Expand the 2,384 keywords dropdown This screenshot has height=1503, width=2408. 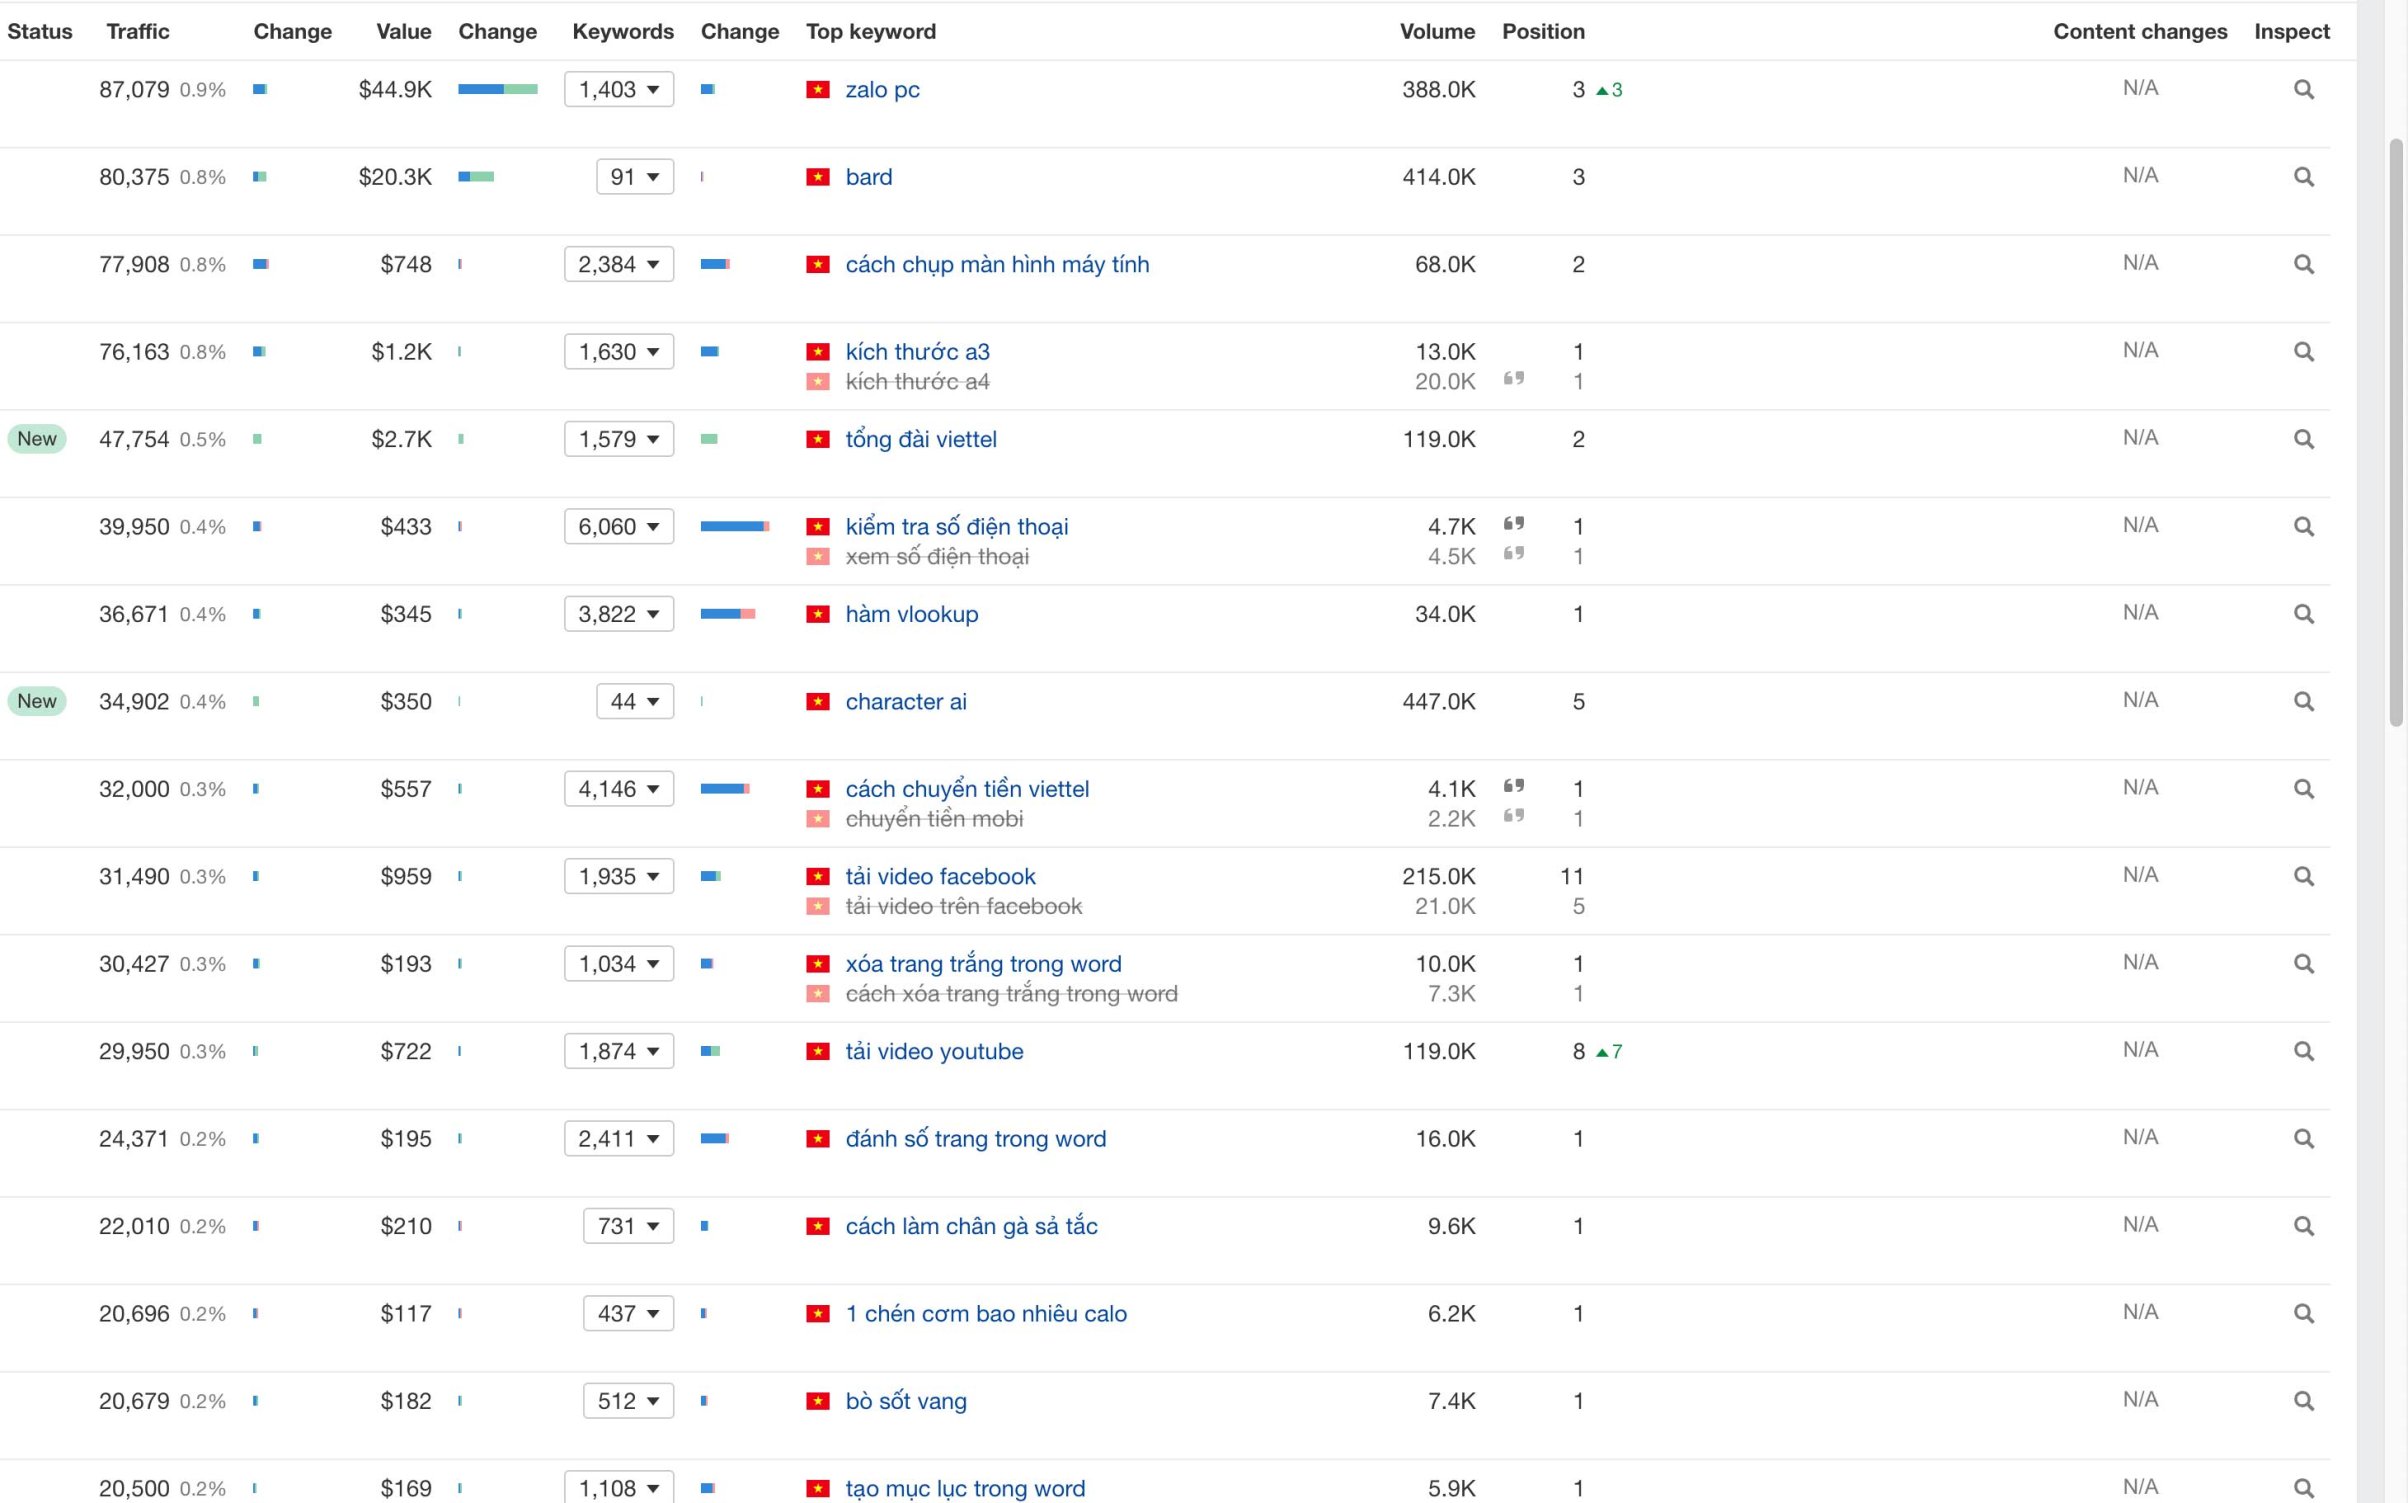(x=619, y=265)
